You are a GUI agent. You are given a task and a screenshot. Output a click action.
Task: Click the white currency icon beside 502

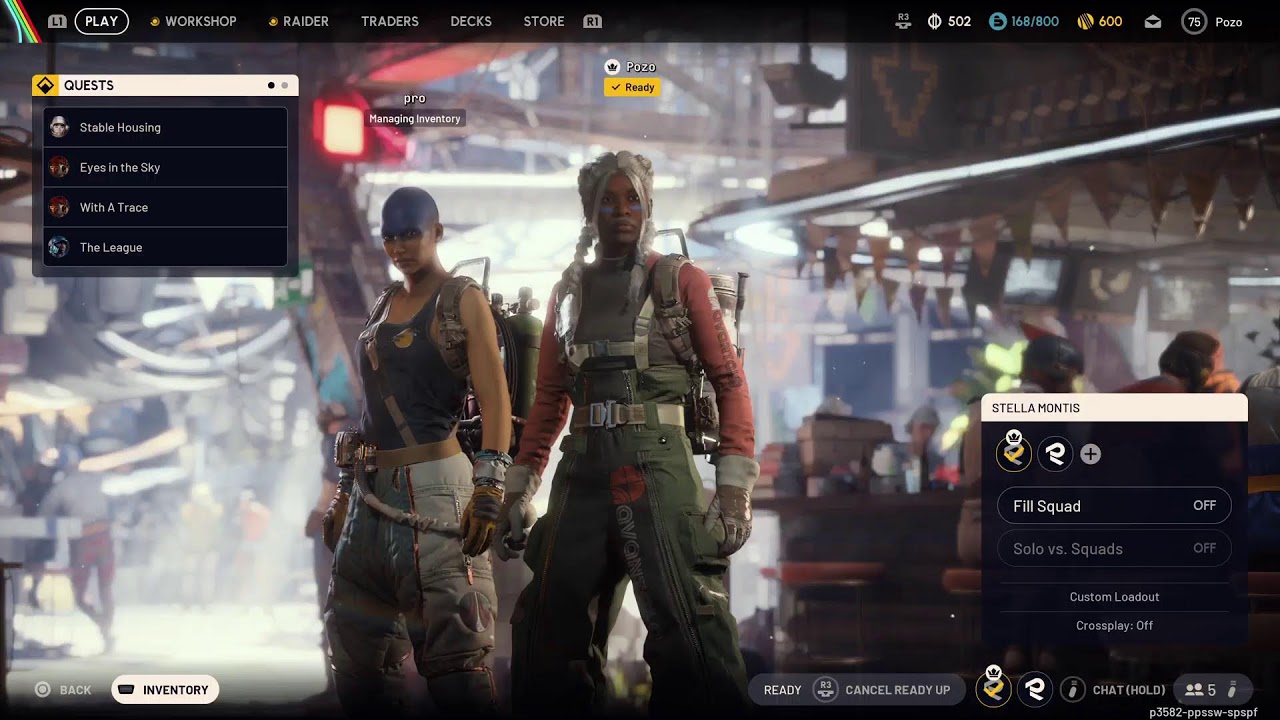(934, 21)
